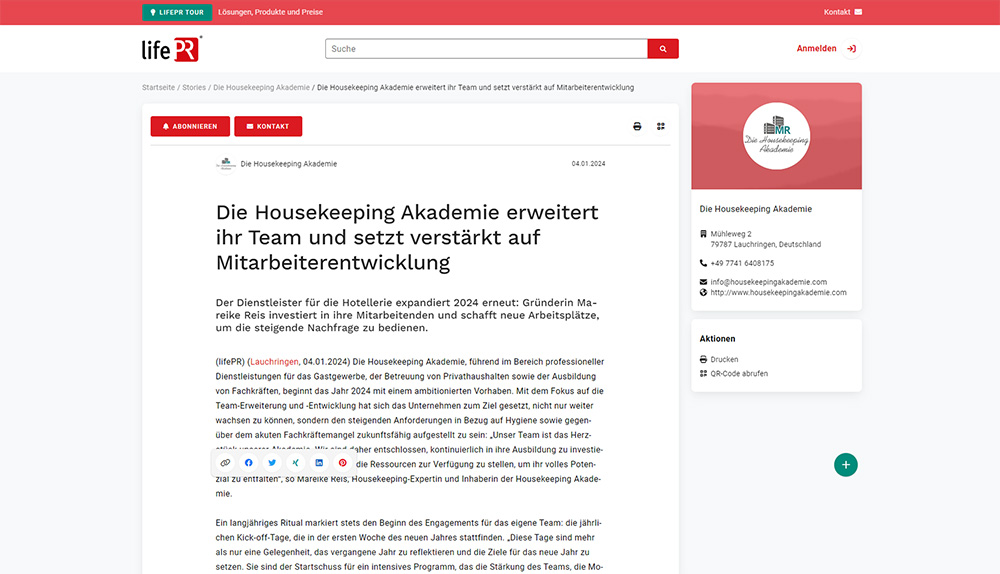Open the Anmelden login link

pos(816,48)
